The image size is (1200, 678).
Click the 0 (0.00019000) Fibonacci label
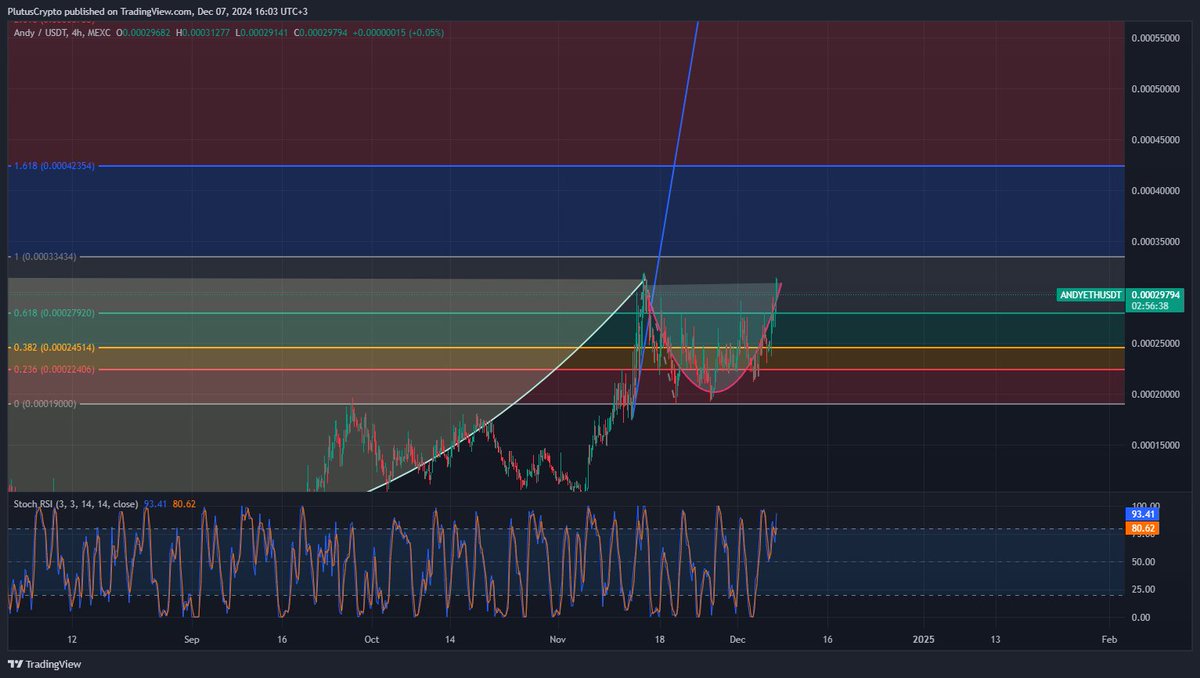44,404
